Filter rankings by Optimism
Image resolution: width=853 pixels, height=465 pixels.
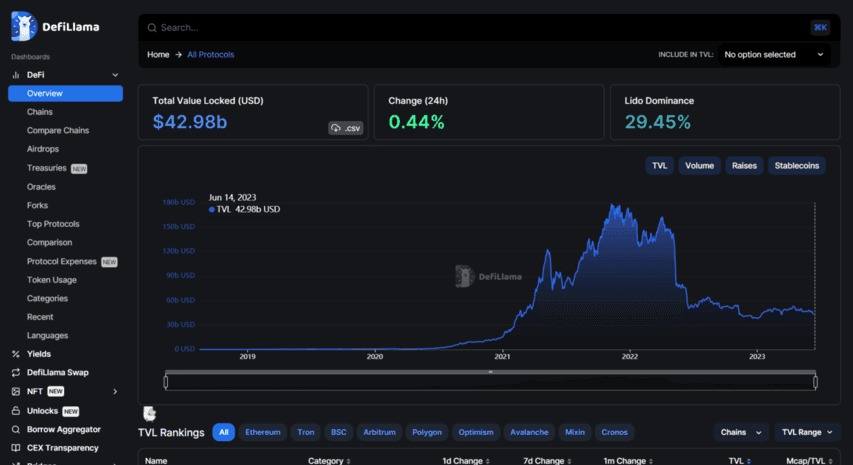coord(475,432)
